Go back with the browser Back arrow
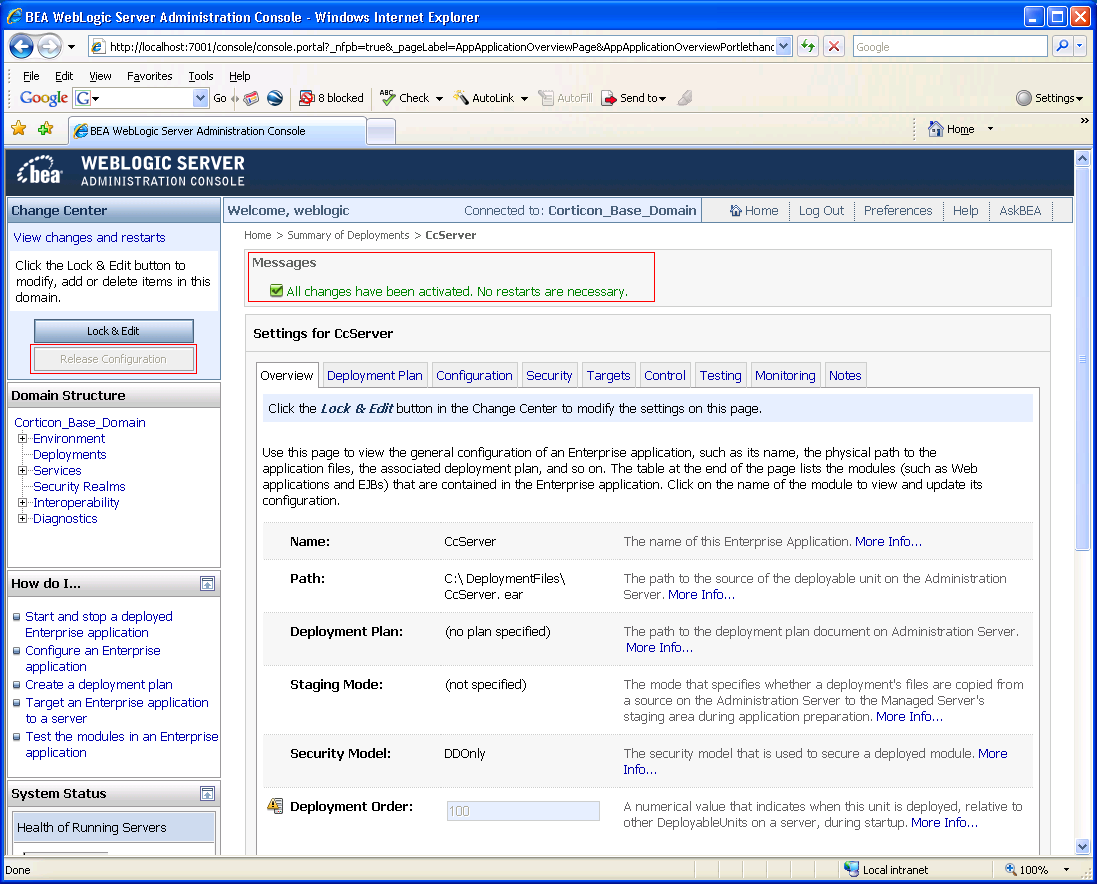 click(x=21, y=47)
